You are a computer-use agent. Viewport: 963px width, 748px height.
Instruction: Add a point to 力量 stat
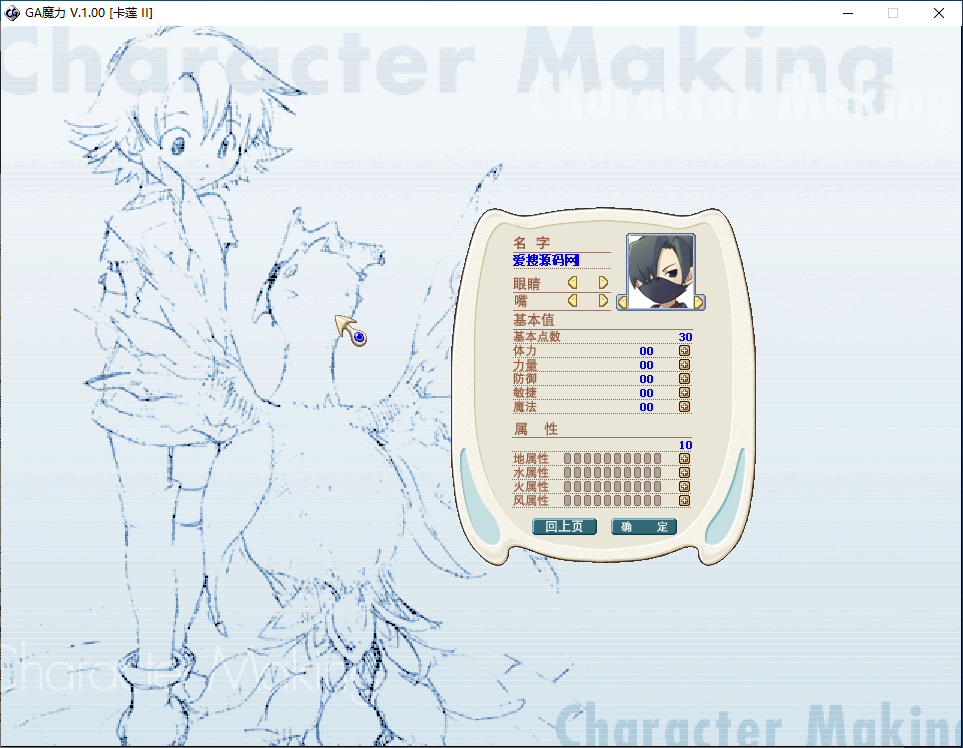684,365
